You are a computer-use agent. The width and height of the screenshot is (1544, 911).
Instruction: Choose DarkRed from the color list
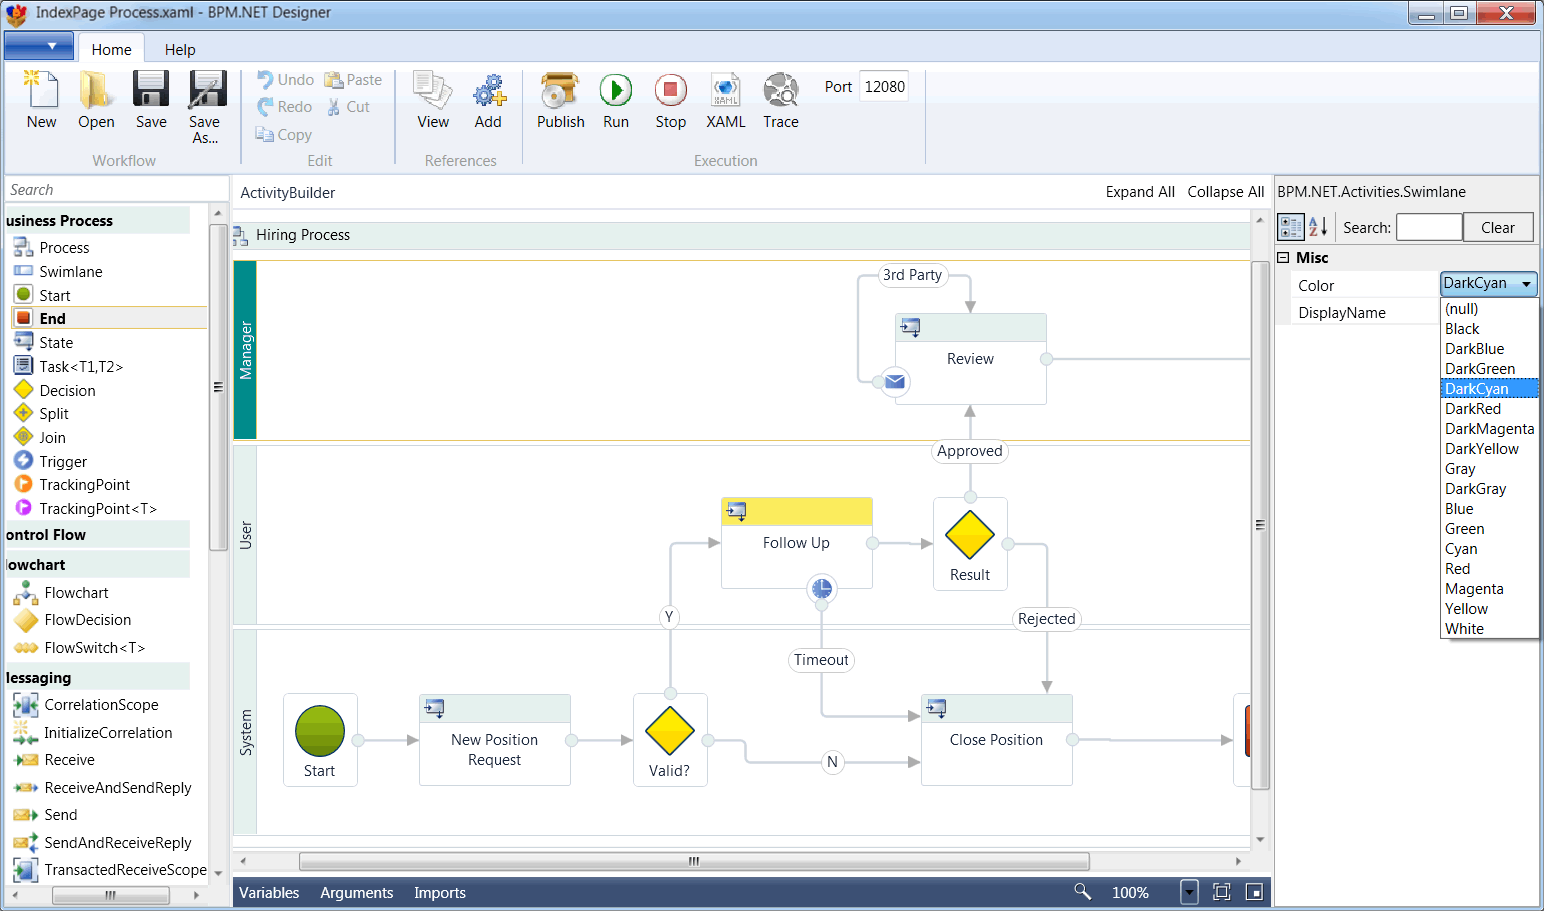1489,408
